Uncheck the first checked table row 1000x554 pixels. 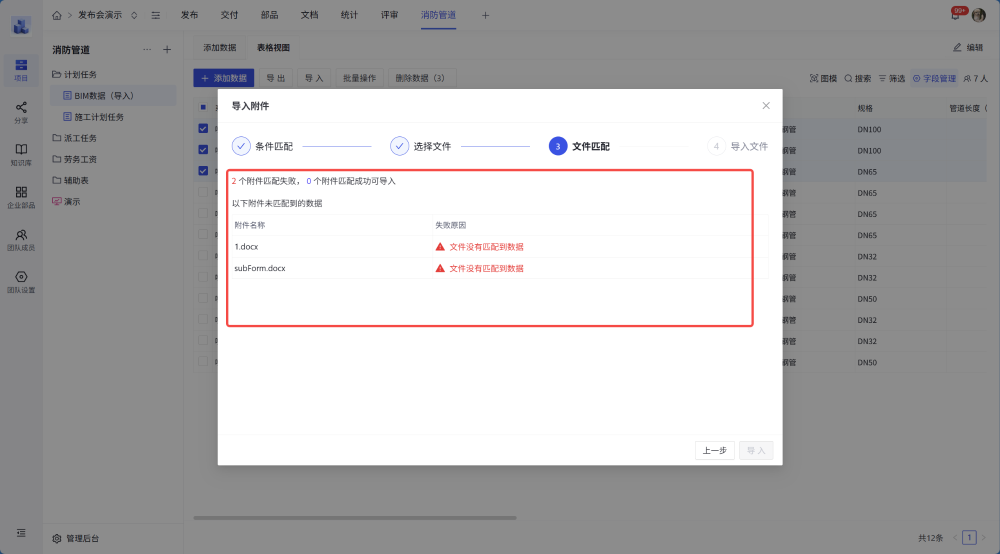point(203,129)
